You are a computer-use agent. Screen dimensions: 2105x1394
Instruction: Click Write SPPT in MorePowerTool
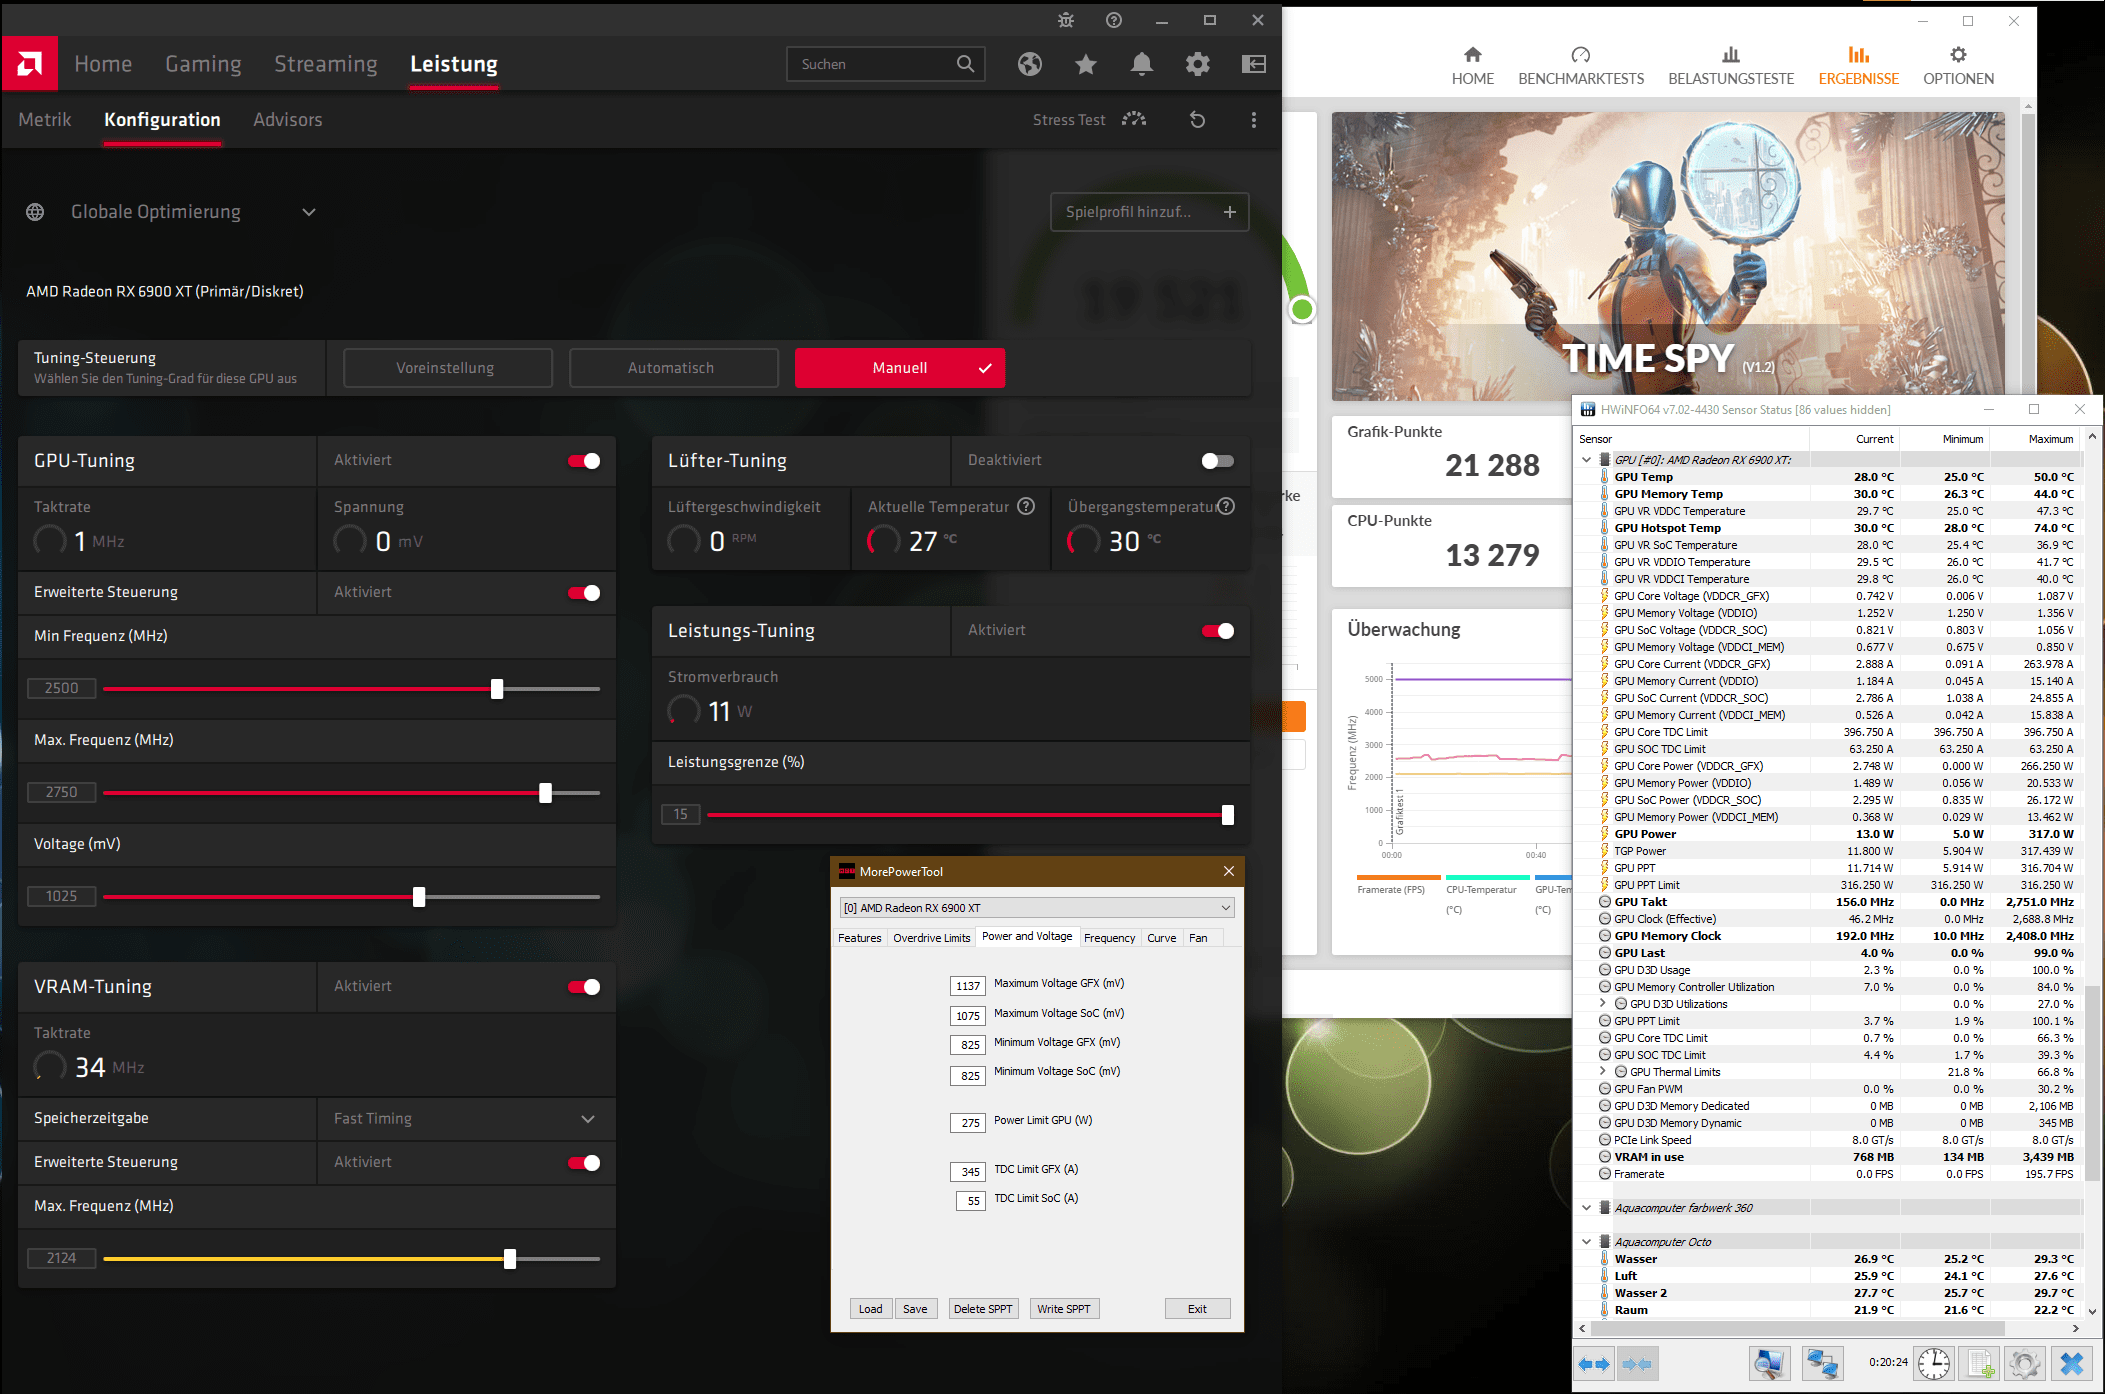pyautogui.click(x=1064, y=1309)
